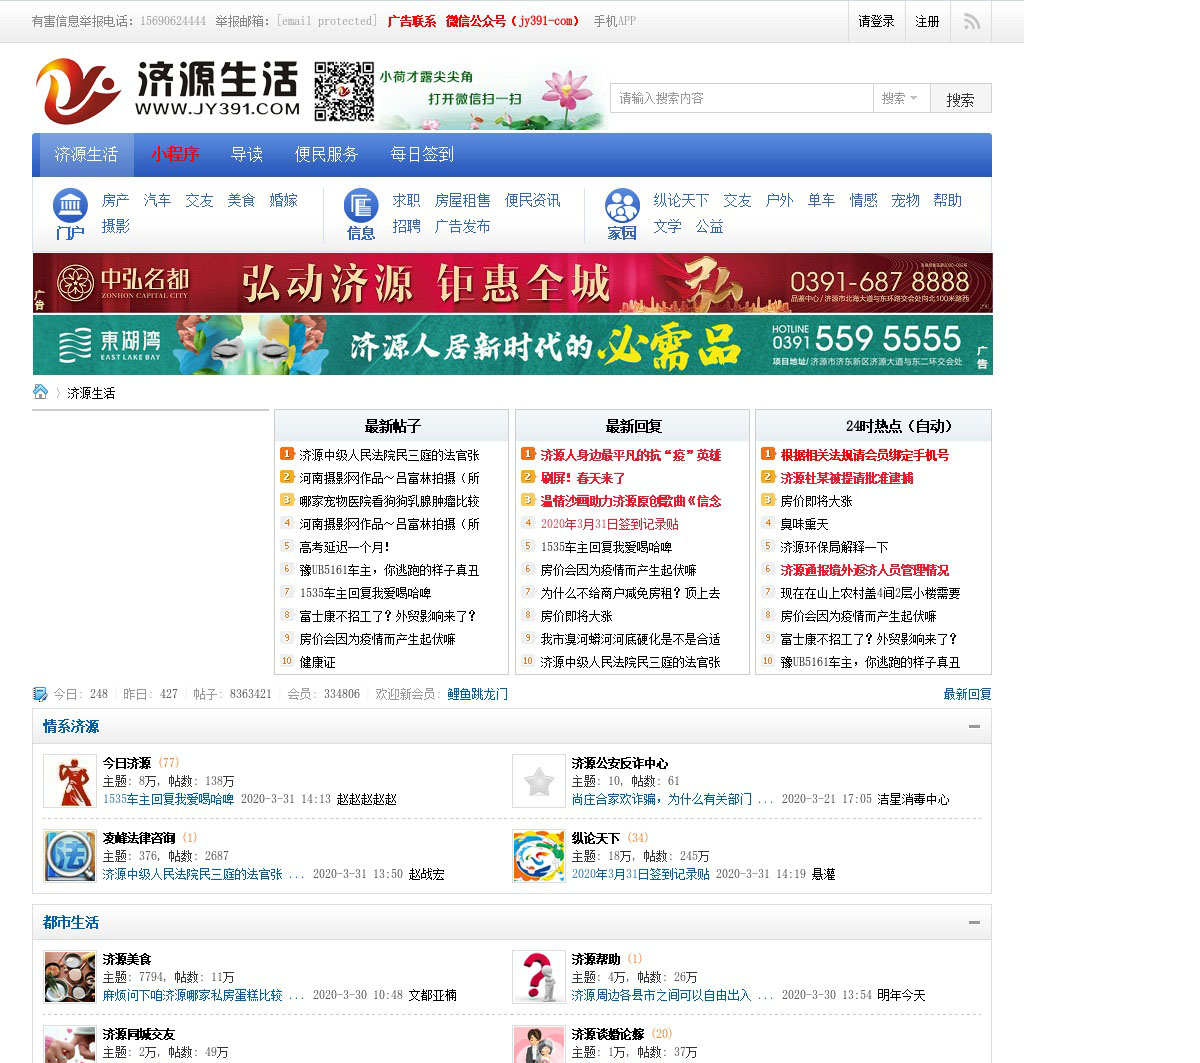Click the 手机APP link

615,21
